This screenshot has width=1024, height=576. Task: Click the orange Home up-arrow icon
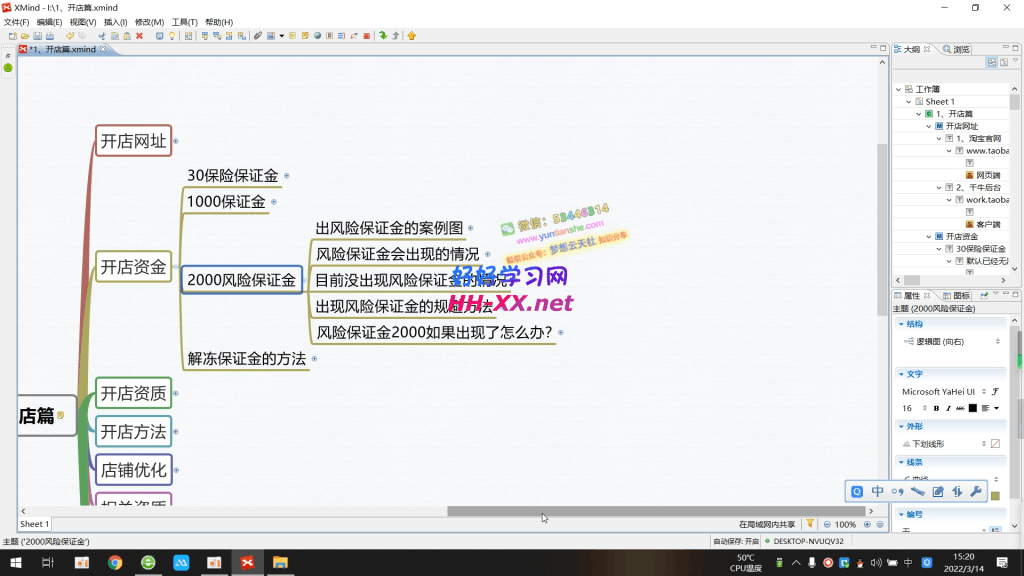coord(411,36)
